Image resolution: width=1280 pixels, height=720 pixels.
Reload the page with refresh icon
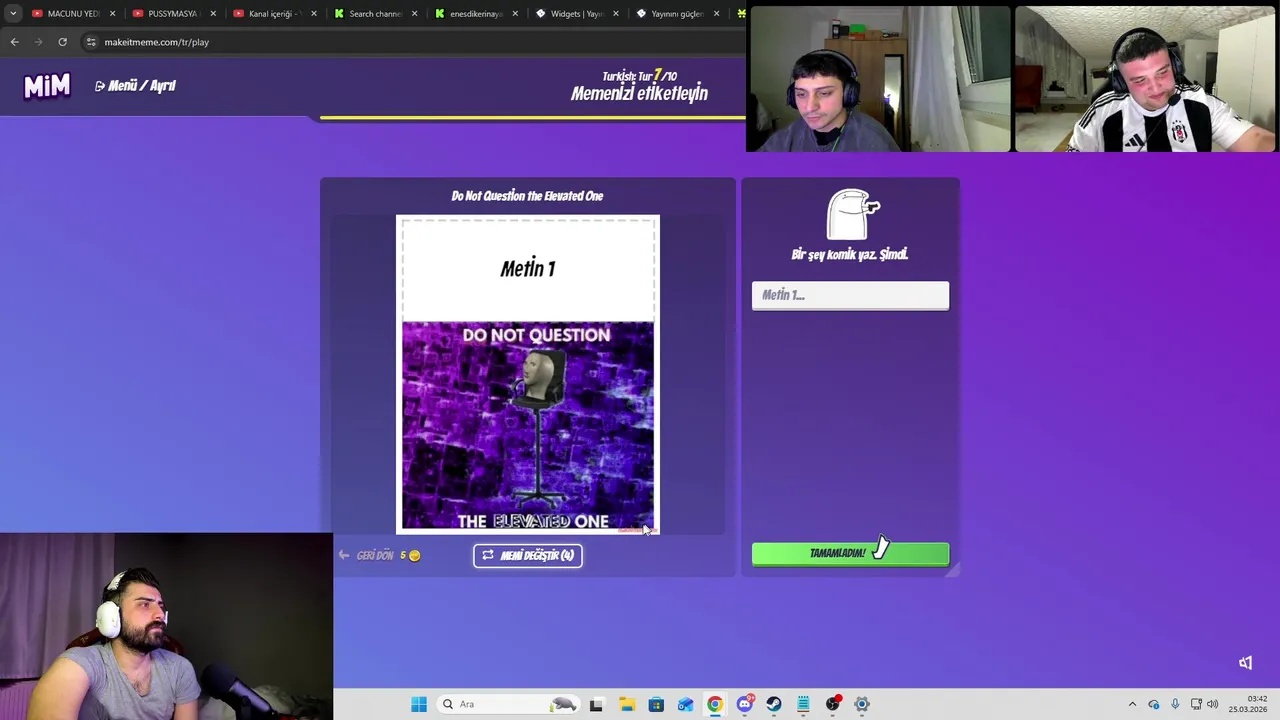point(62,42)
